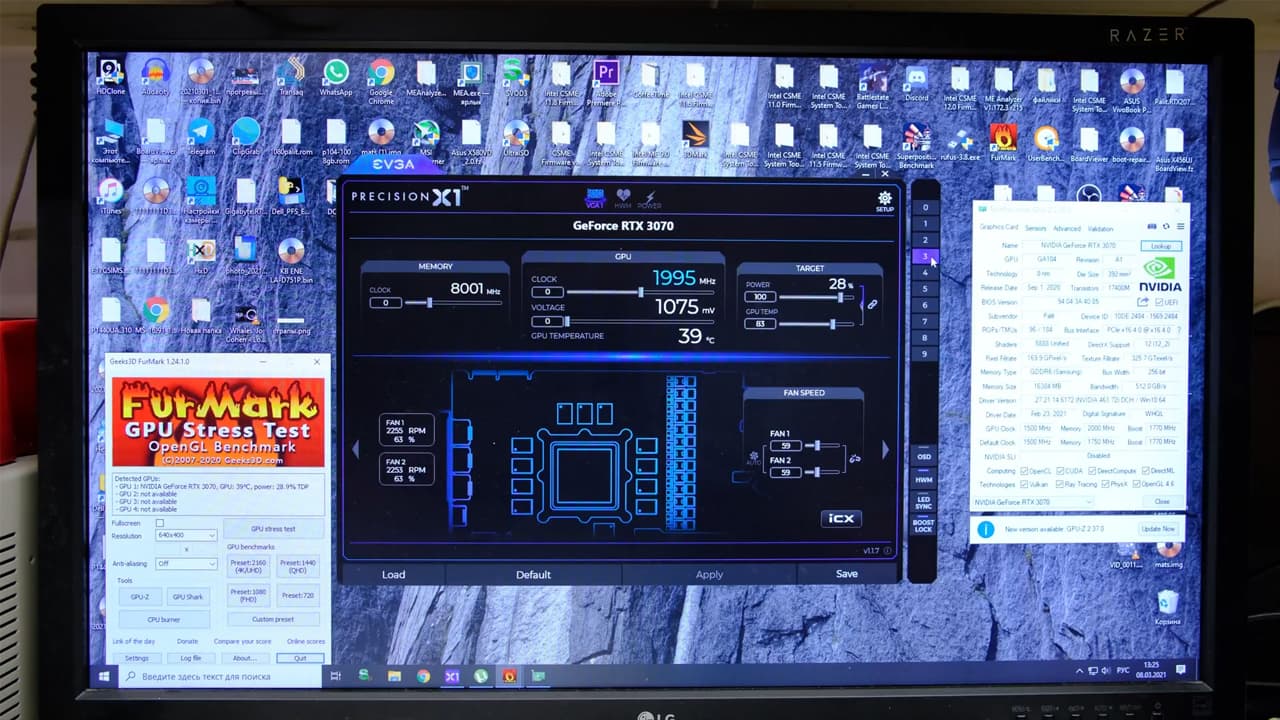This screenshot has width=1280, height=720.
Task: Select Precision X1 profile 5
Action: (925, 289)
